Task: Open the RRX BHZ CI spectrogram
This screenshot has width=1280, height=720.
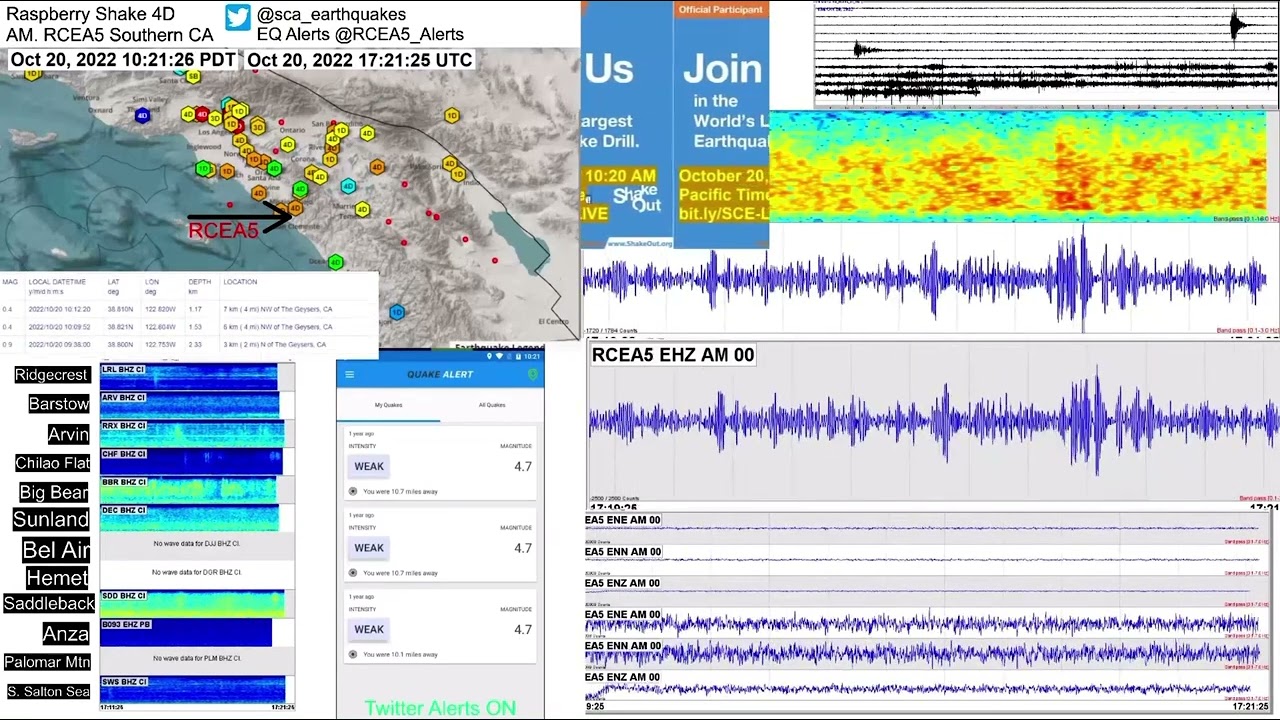Action: click(x=192, y=433)
